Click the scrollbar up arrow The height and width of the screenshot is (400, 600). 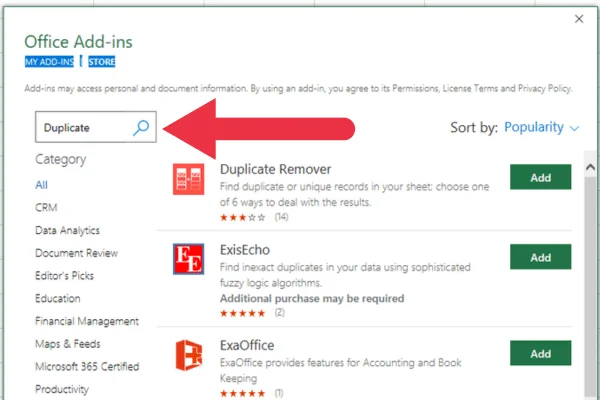pos(590,167)
